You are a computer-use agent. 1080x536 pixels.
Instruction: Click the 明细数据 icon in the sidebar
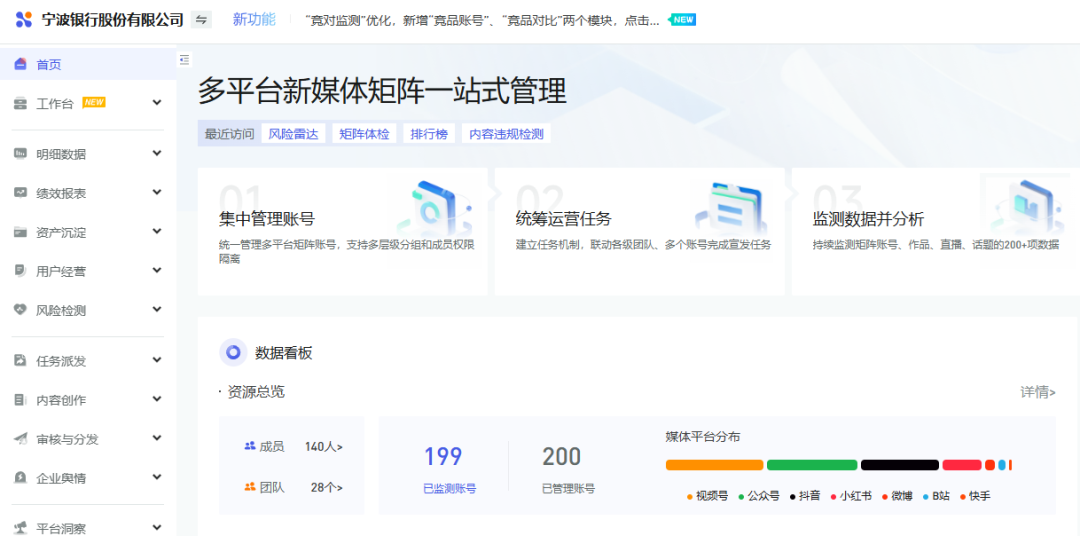(20, 154)
